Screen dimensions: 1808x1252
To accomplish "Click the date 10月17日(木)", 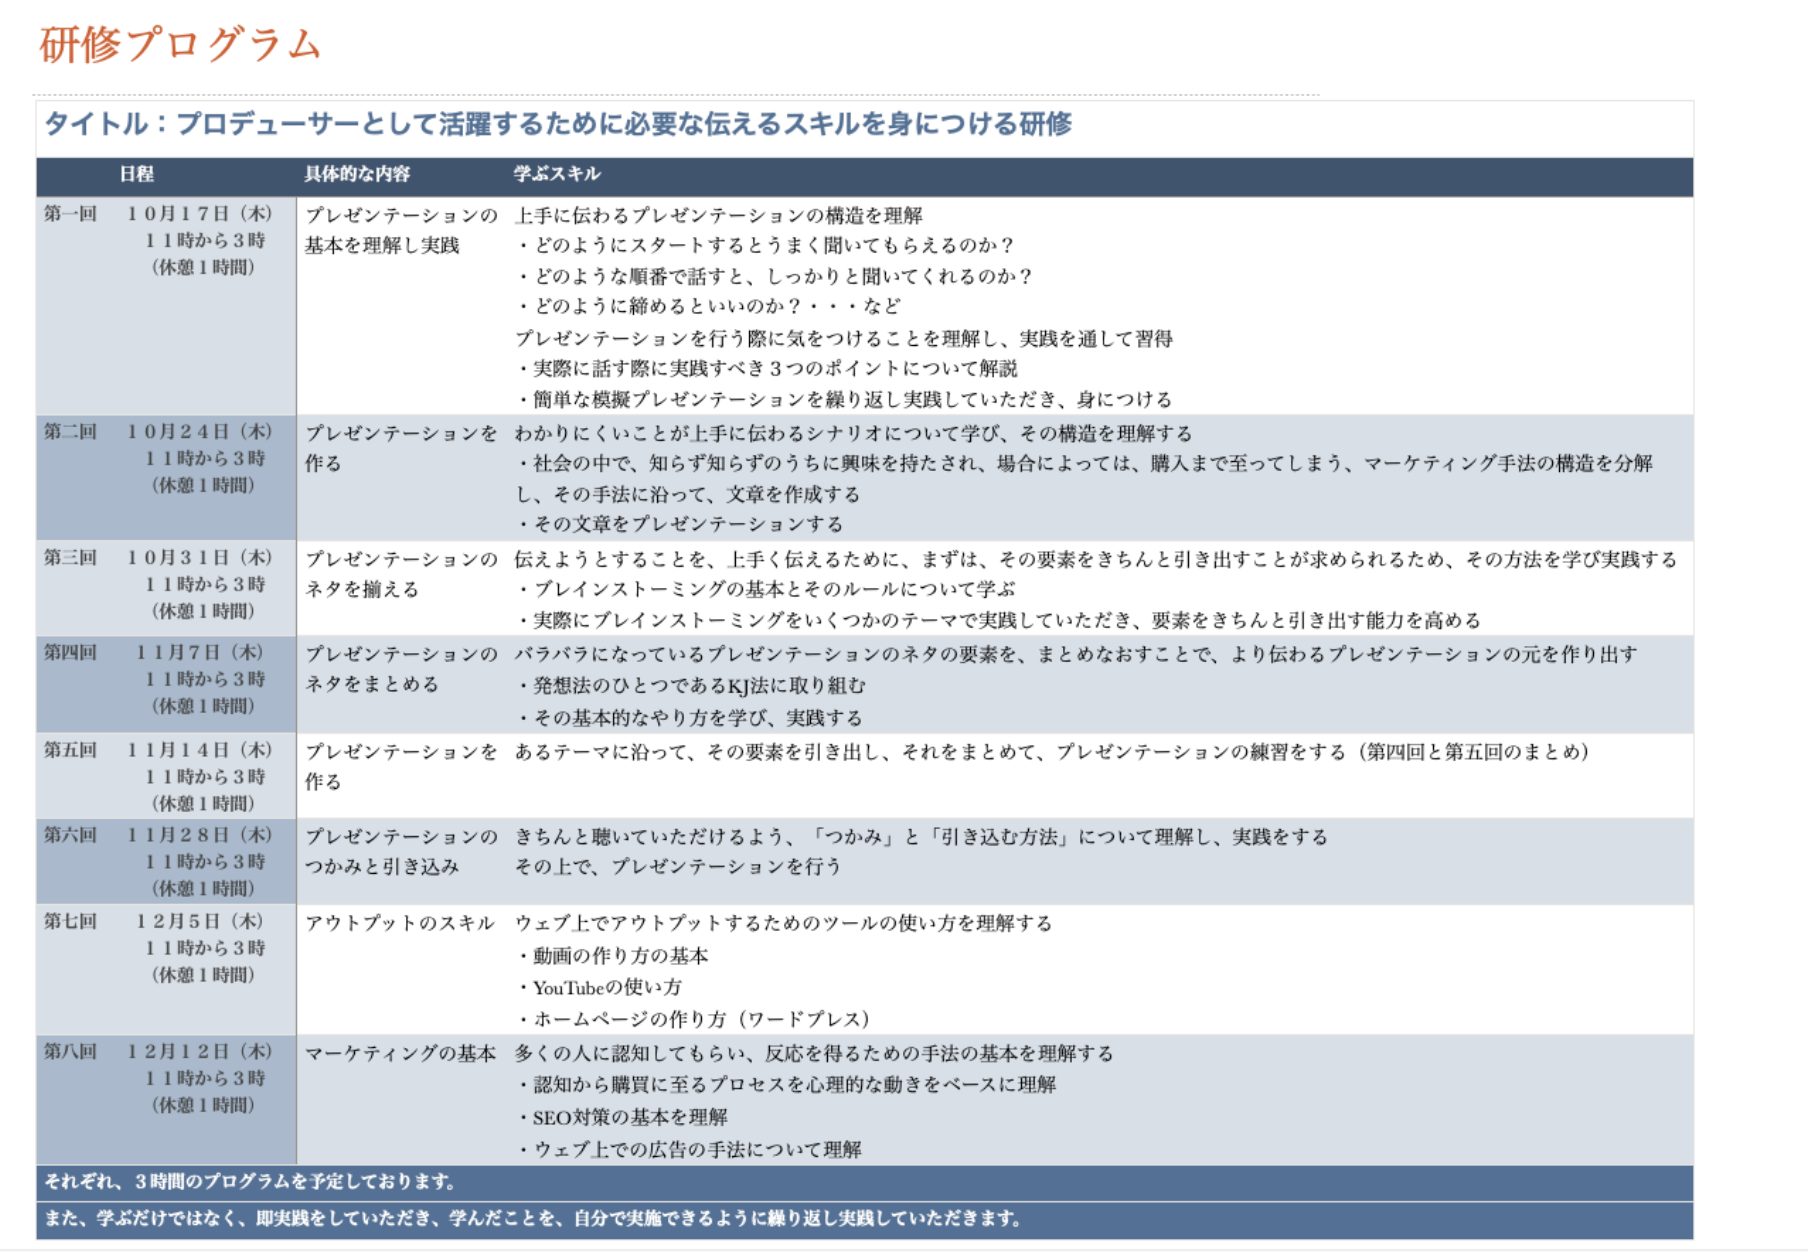I will click(x=200, y=213).
